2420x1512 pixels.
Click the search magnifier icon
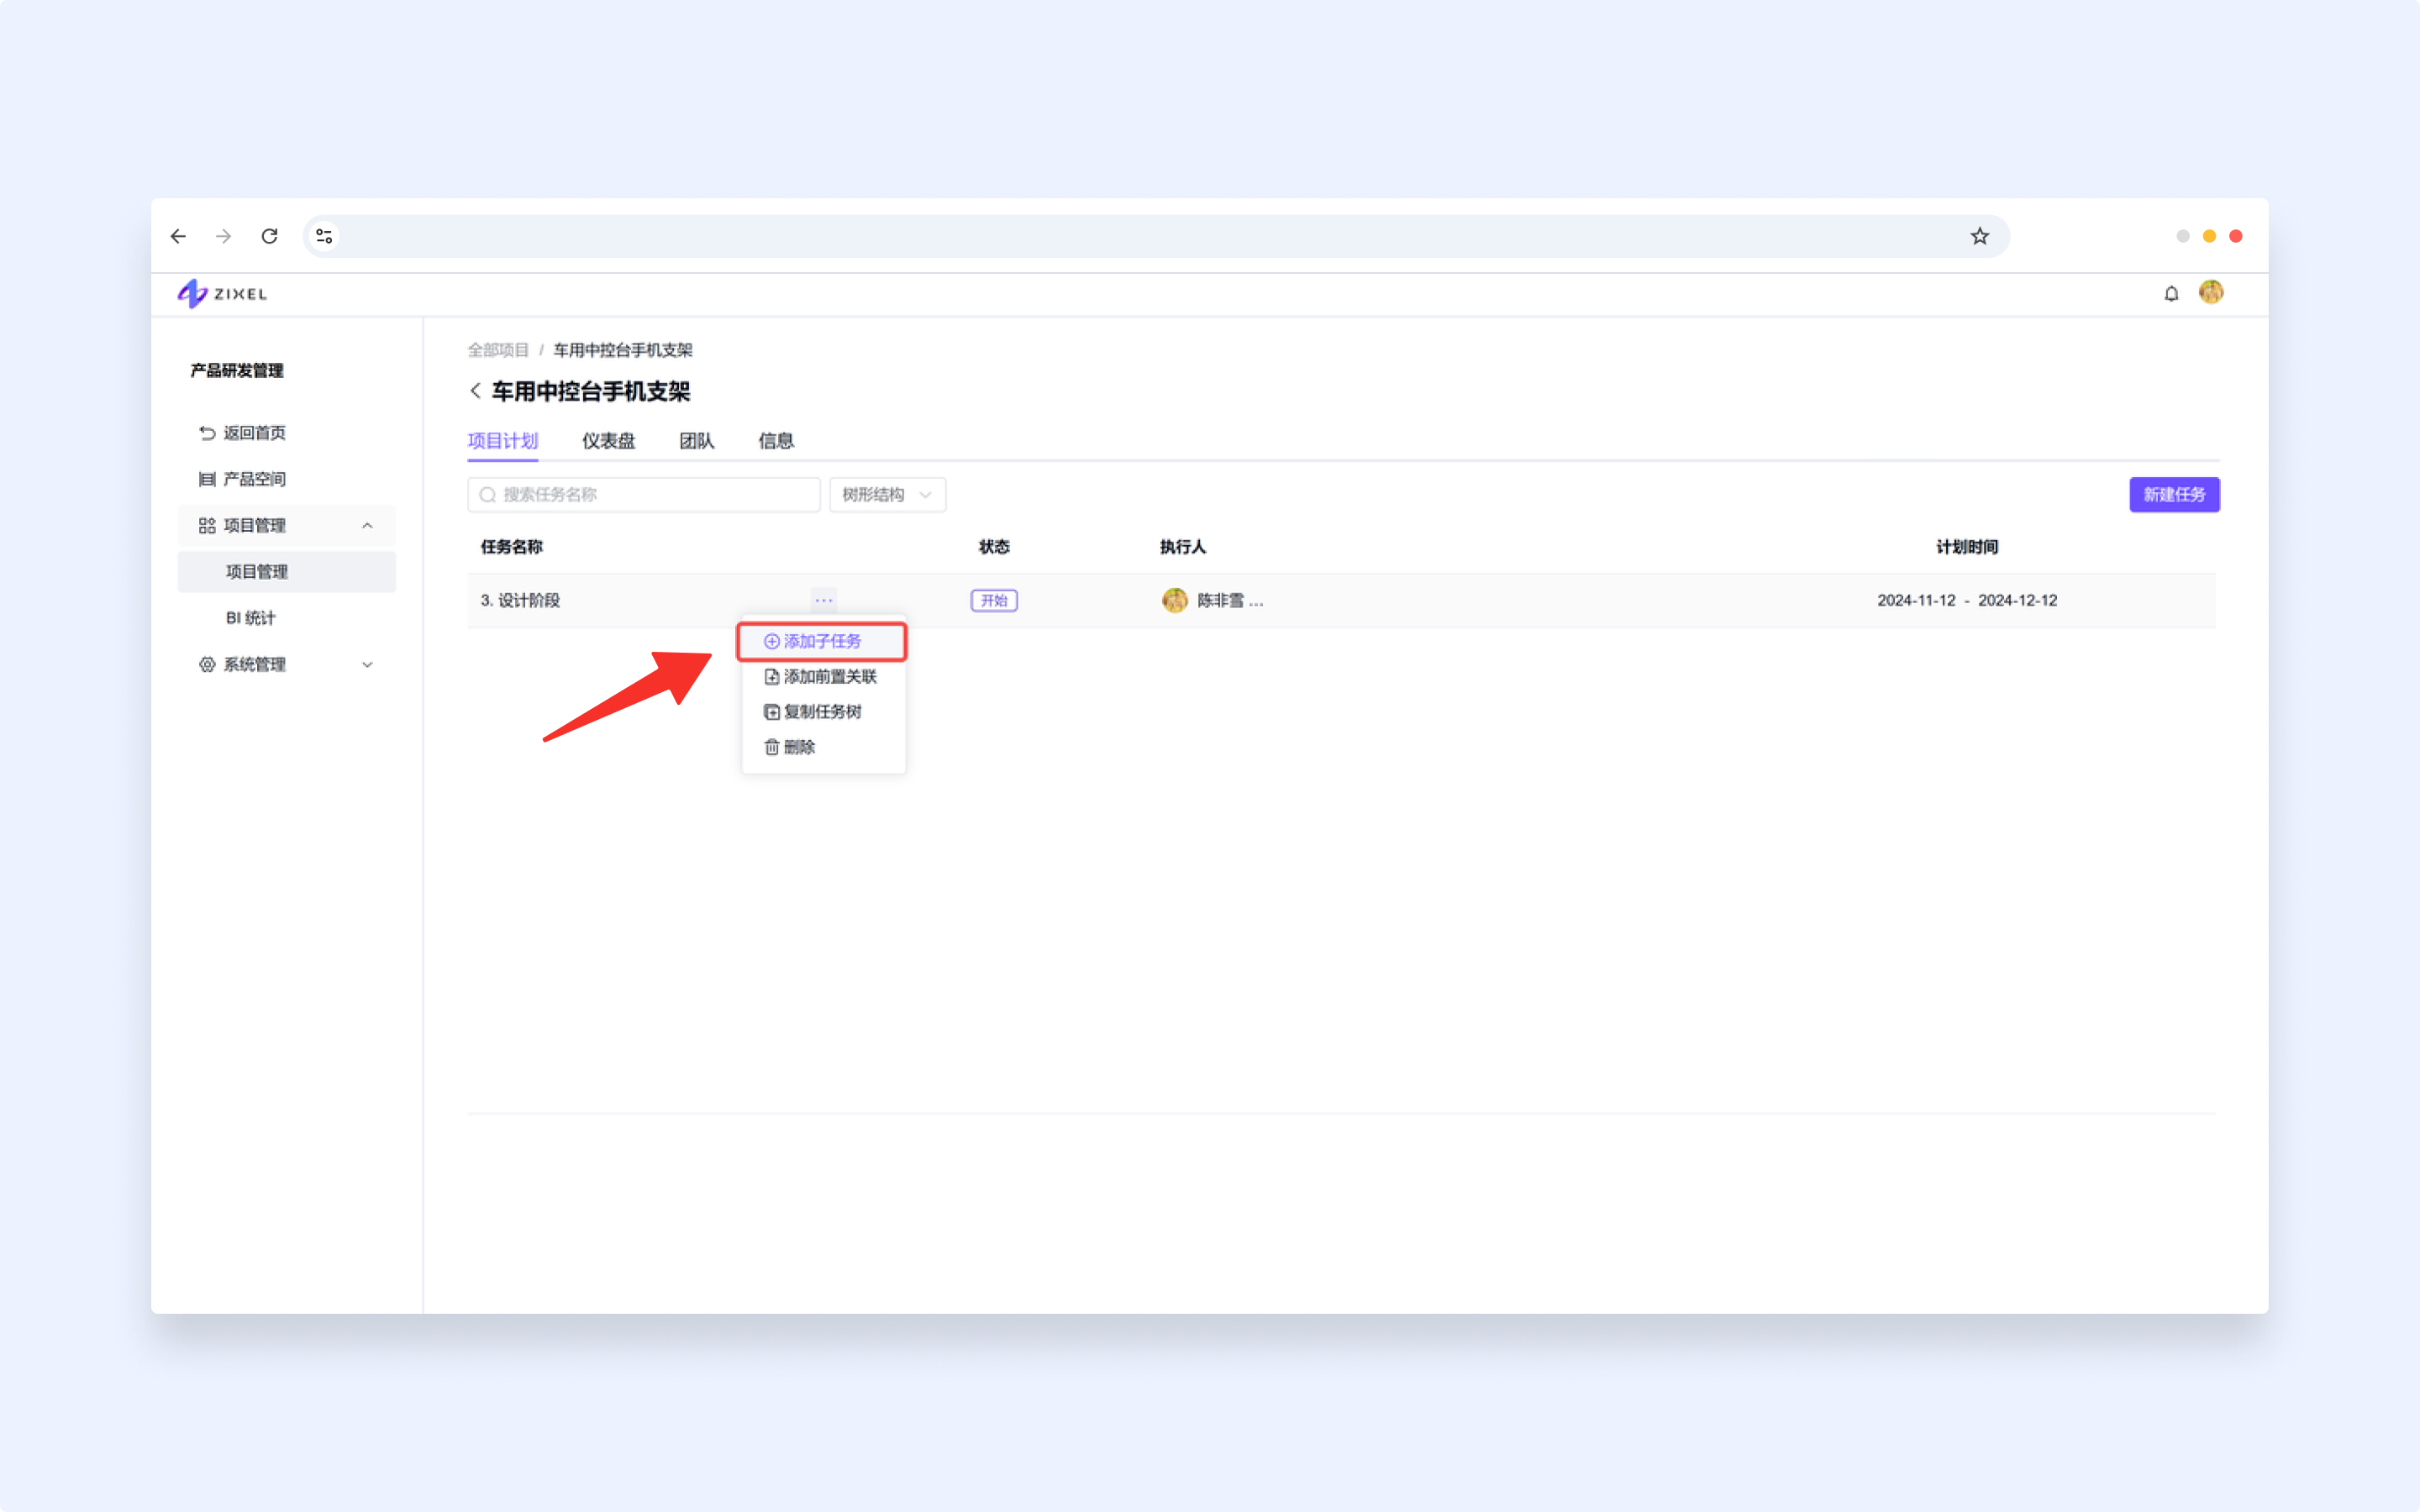point(488,495)
